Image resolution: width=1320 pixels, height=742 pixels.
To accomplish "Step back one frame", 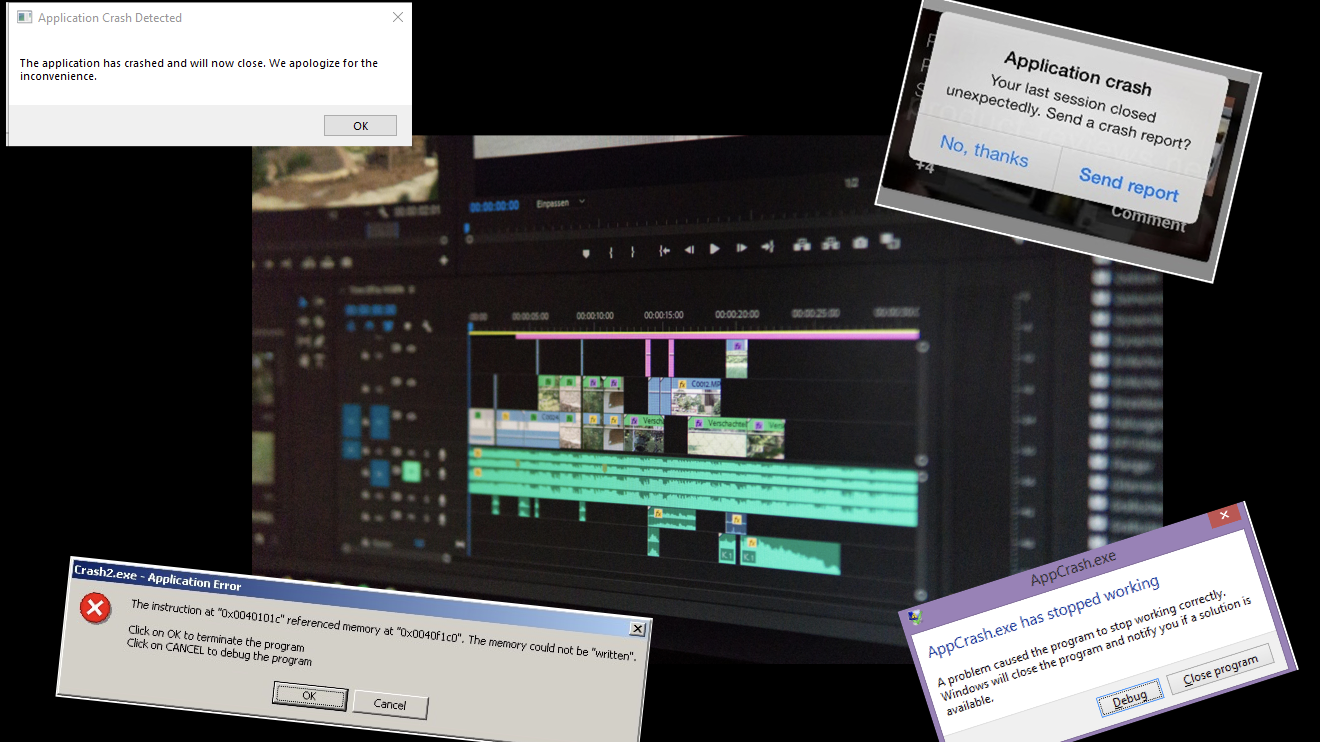I will pyautogui.click(x=689, y=250).
